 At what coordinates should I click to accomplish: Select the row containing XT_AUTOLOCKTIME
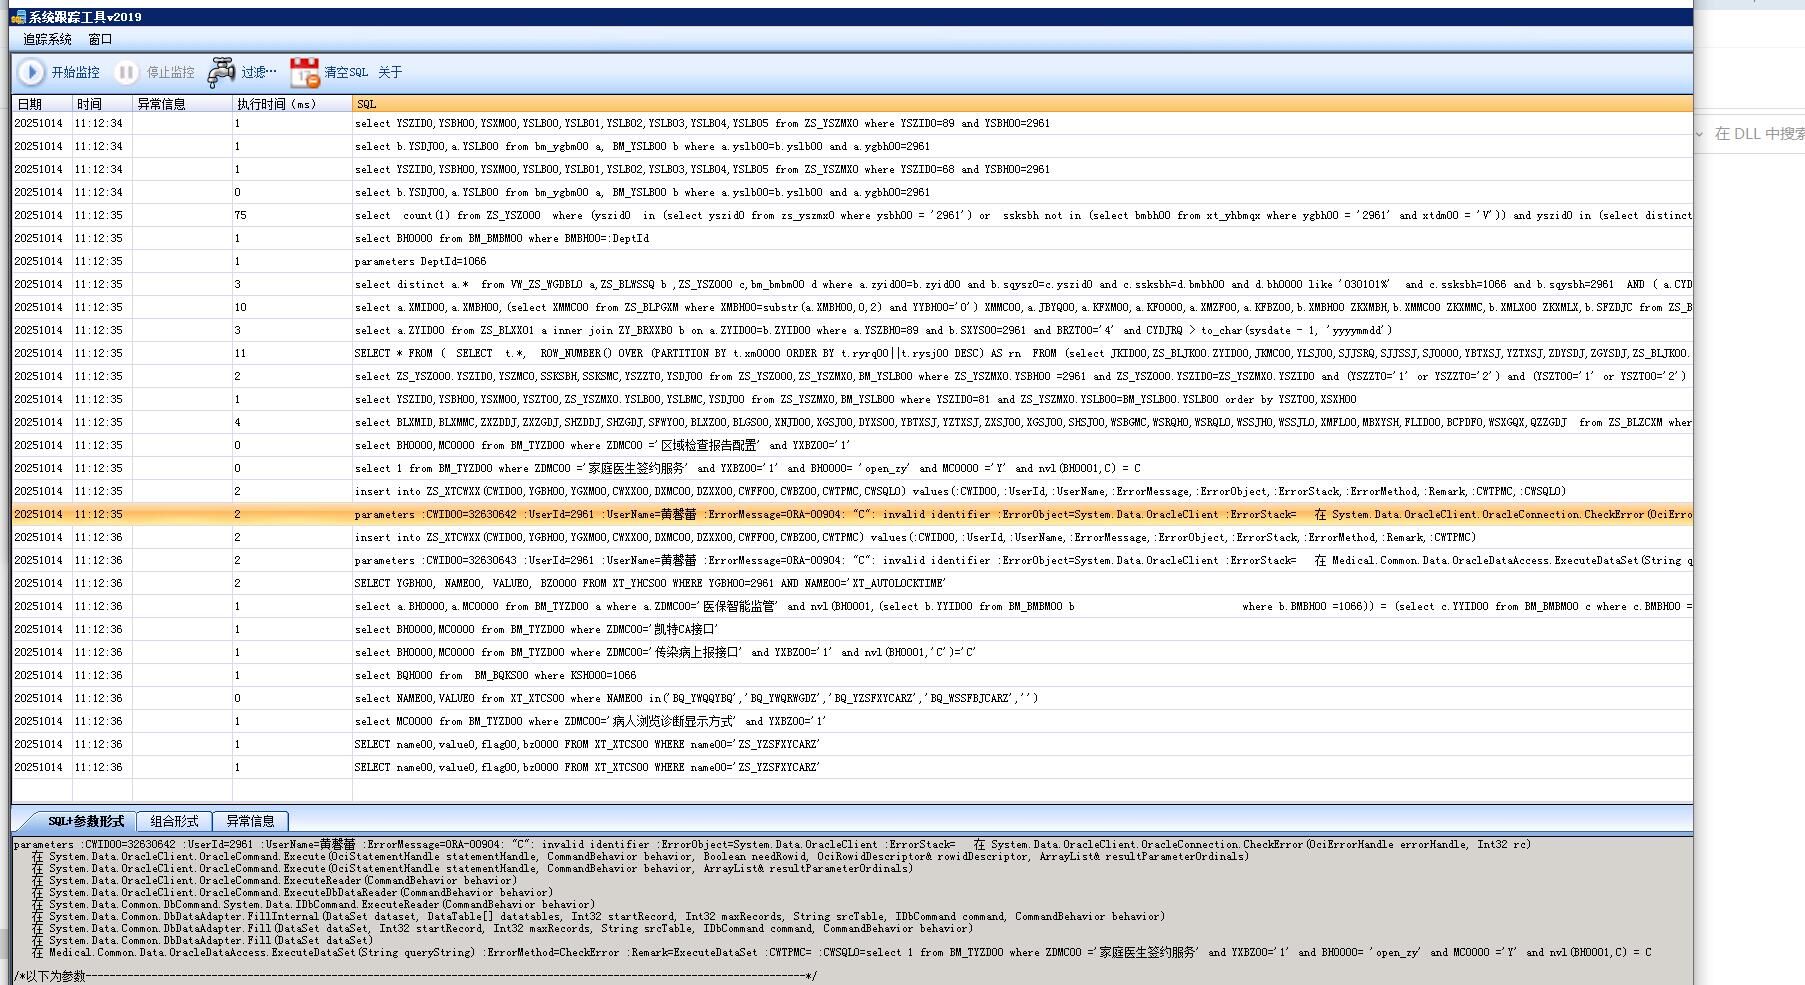[852, 583]
